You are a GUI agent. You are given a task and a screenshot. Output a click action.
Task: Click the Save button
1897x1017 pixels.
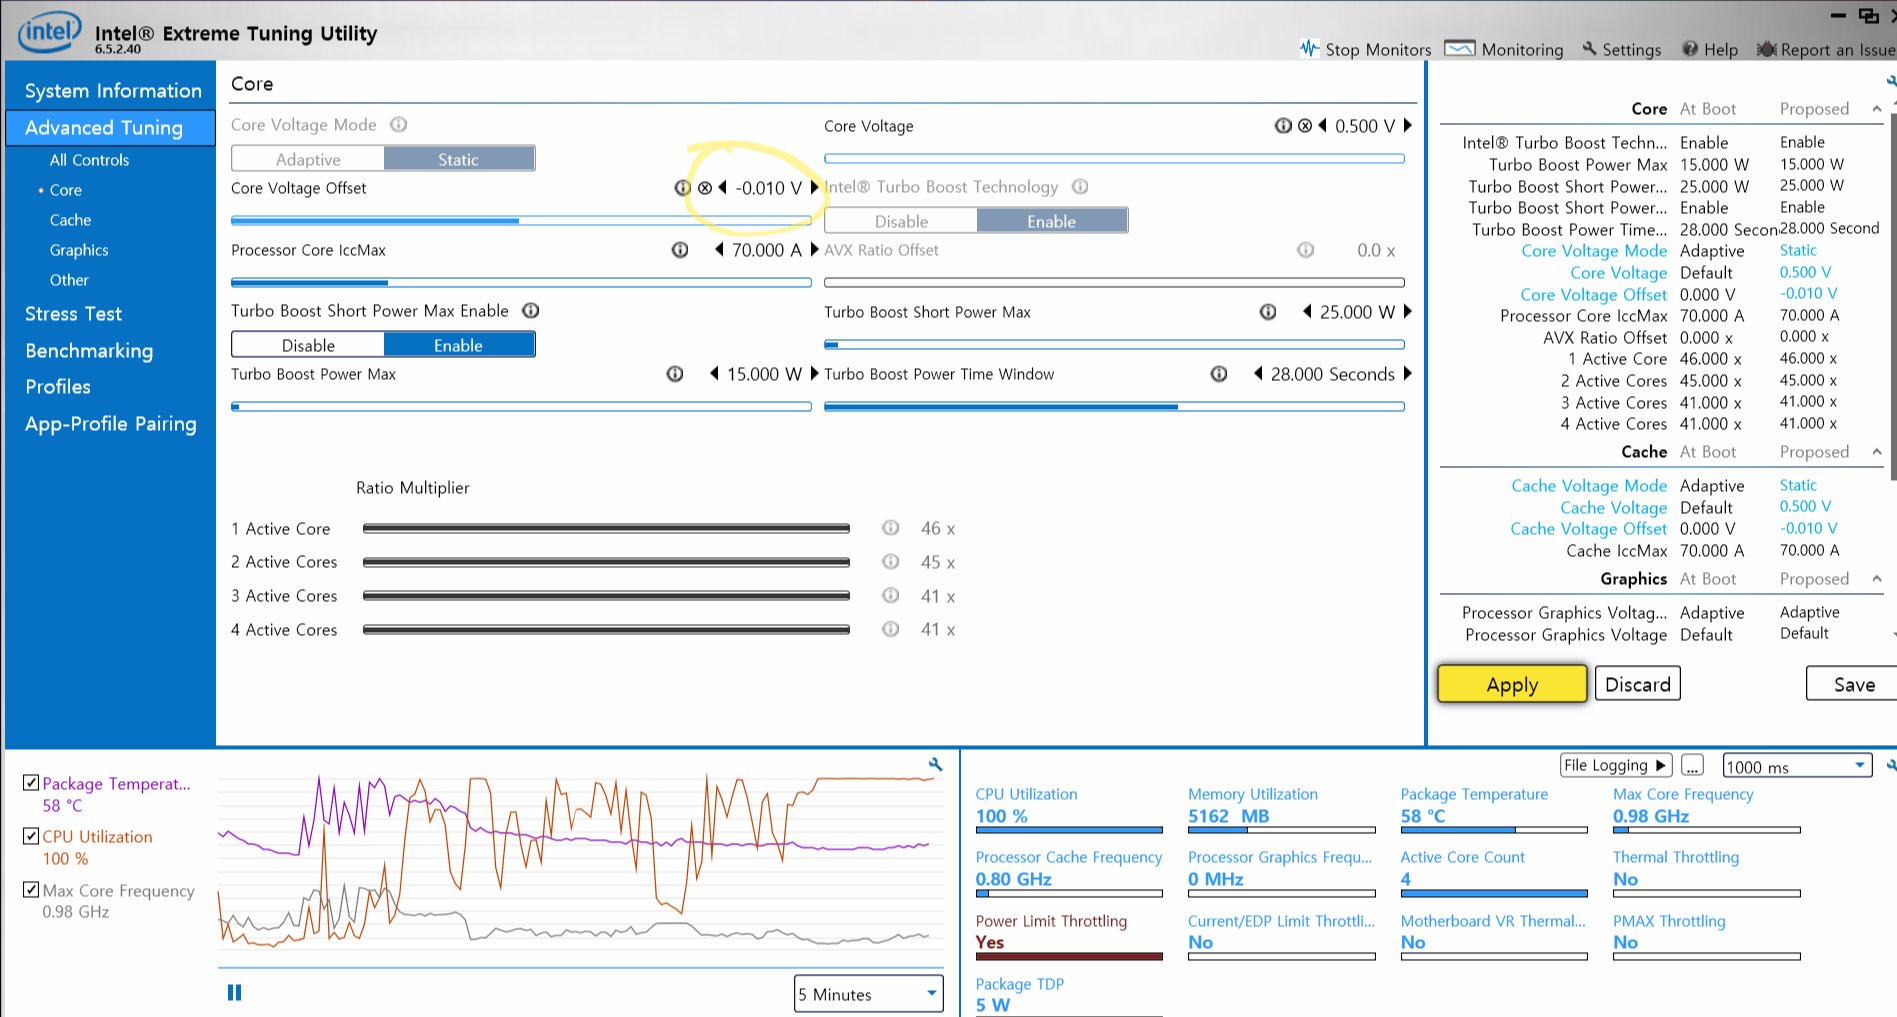click(x=1854, y=684)
